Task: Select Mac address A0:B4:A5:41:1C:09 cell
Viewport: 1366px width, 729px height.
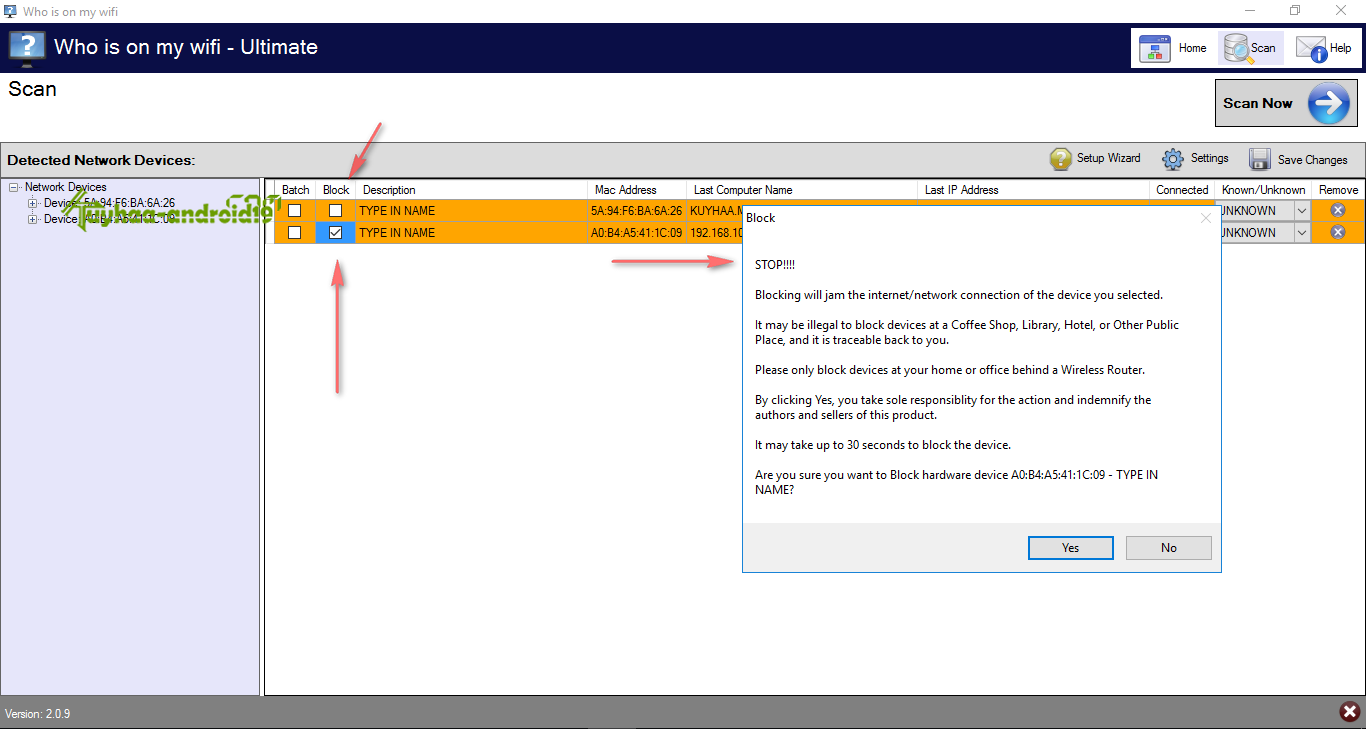Action: coord(637,232)
